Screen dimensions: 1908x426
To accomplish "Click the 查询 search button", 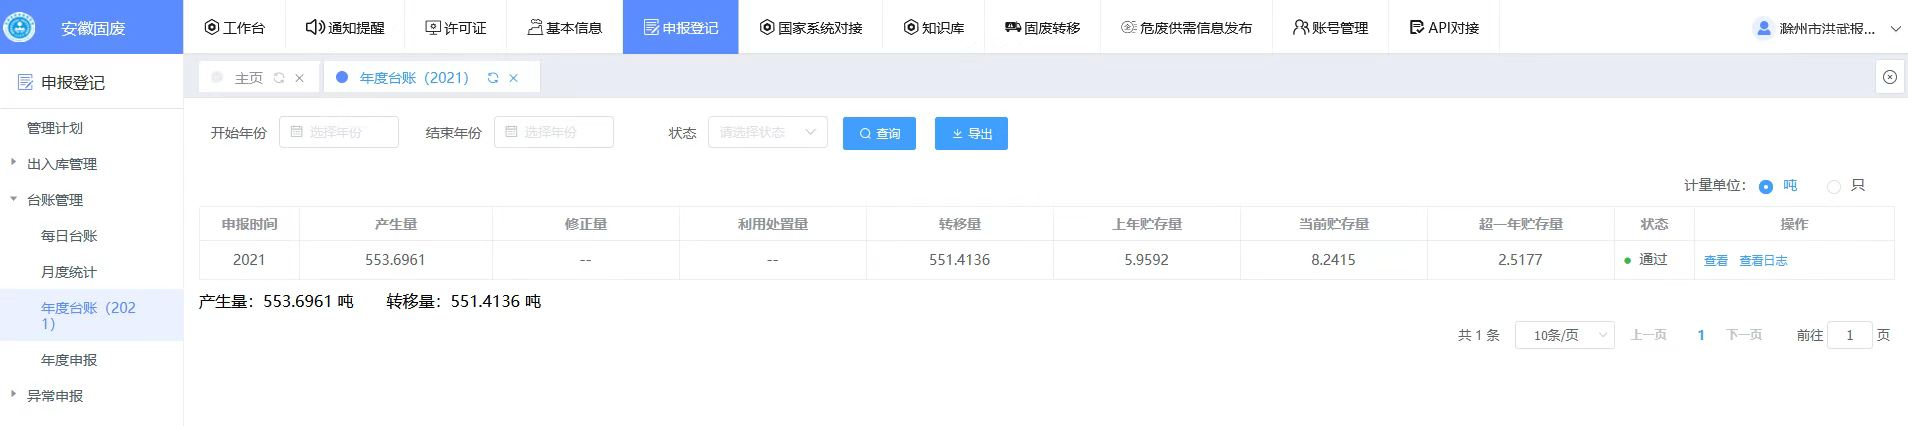I will [x=879, y=133].
